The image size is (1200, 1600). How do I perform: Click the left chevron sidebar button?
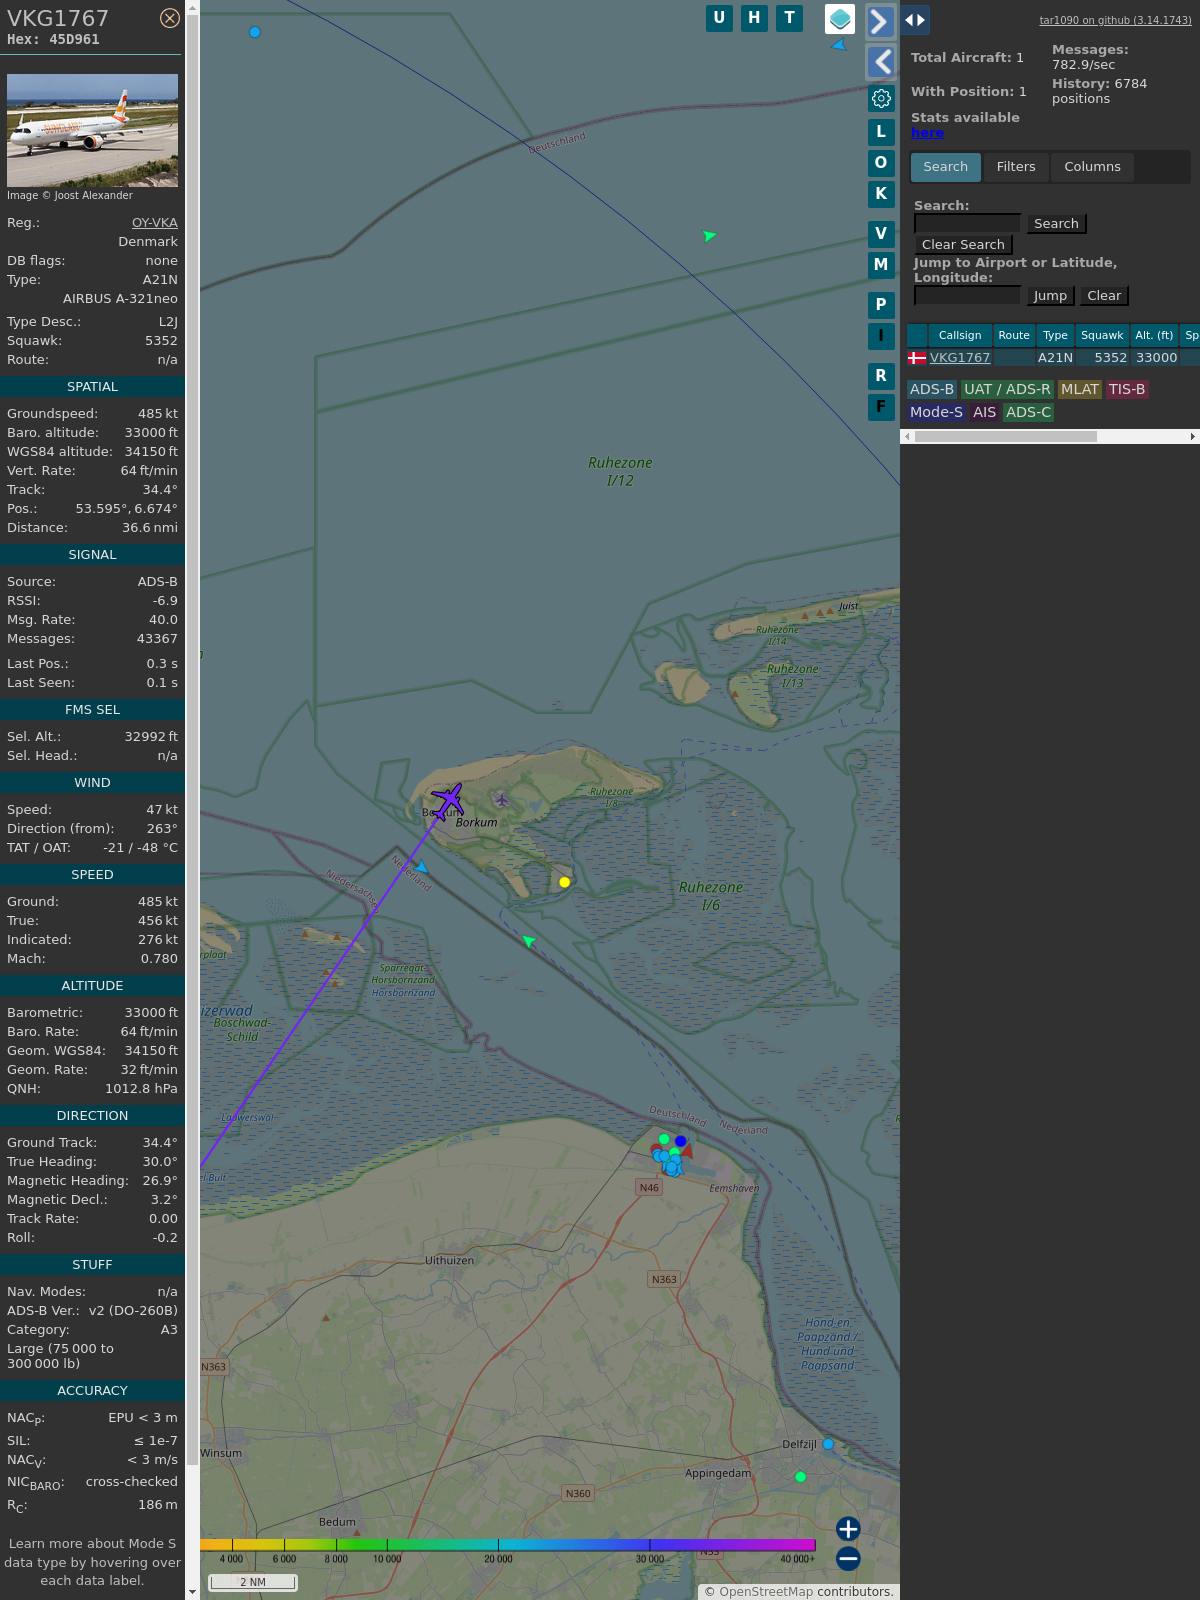[x=880, y=62]
